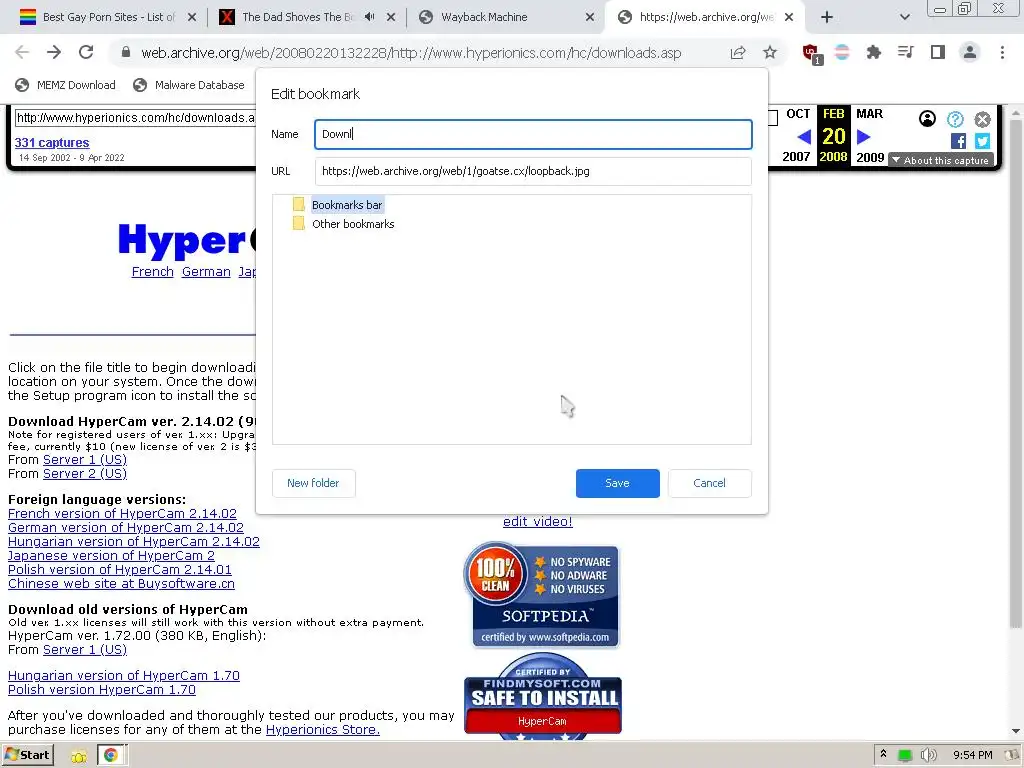
Task: Save the bookmark
Action: coord(617,483)
